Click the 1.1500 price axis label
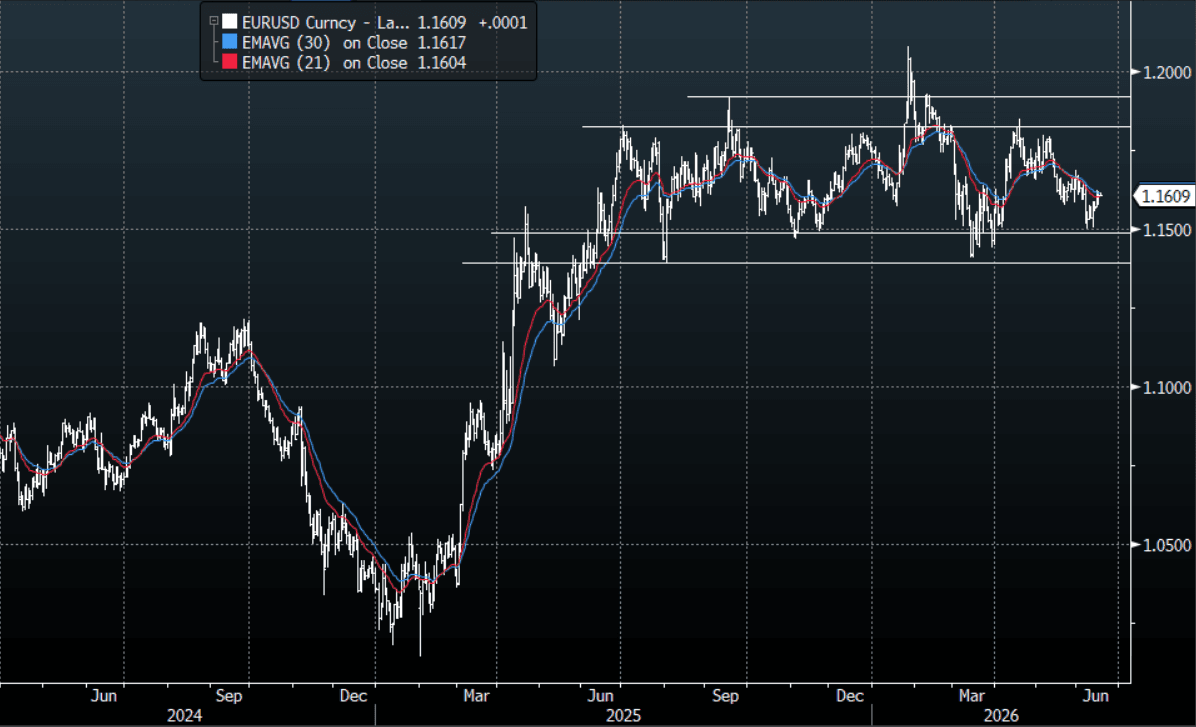This screenshot has height=727, width=1196. 1166,230
